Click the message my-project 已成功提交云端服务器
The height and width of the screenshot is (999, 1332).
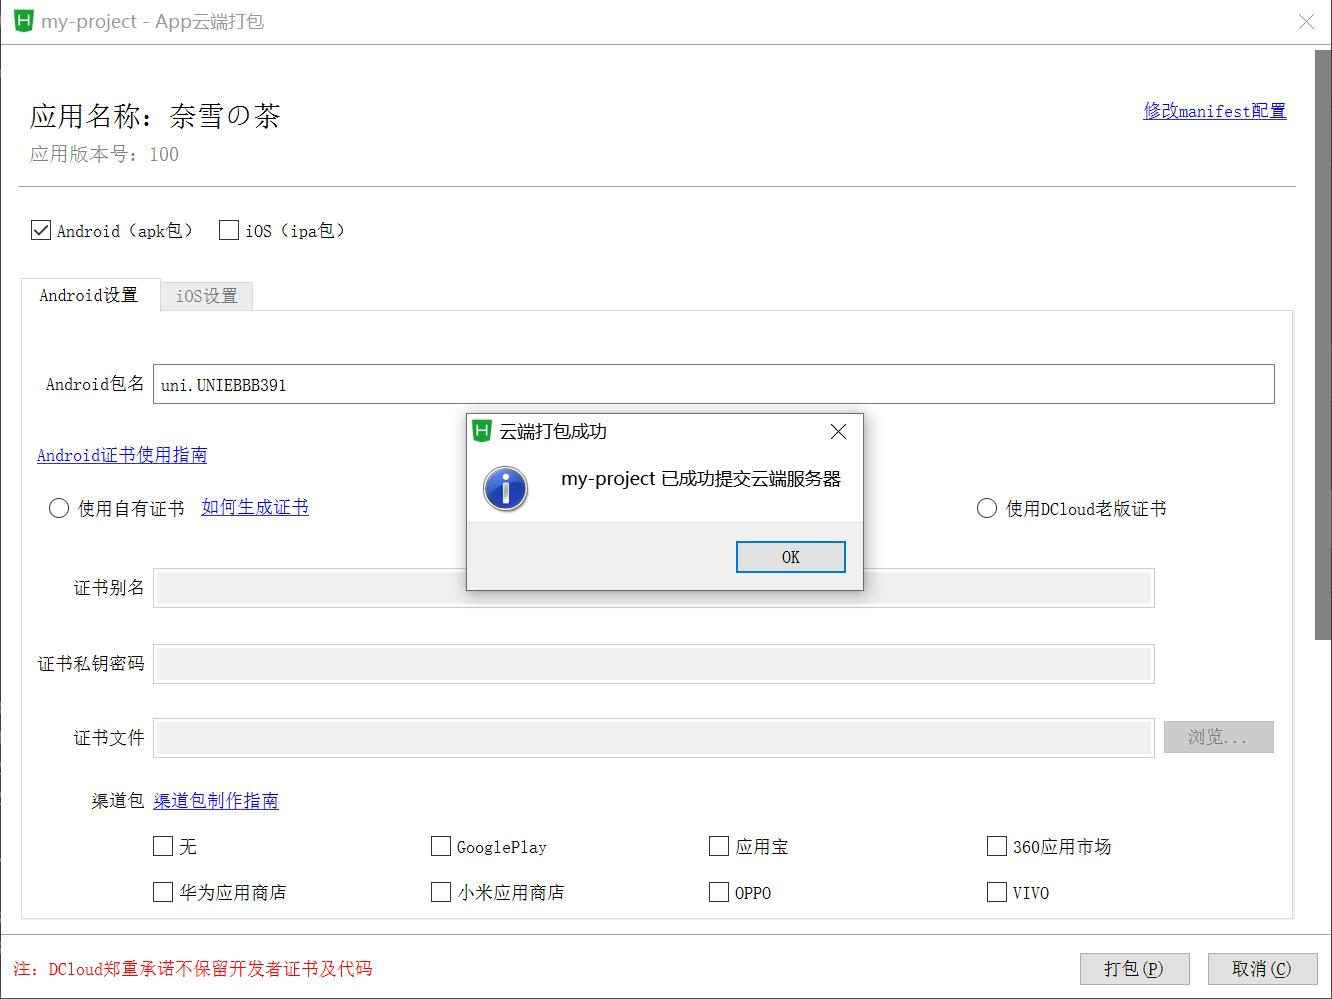point(701,479)
